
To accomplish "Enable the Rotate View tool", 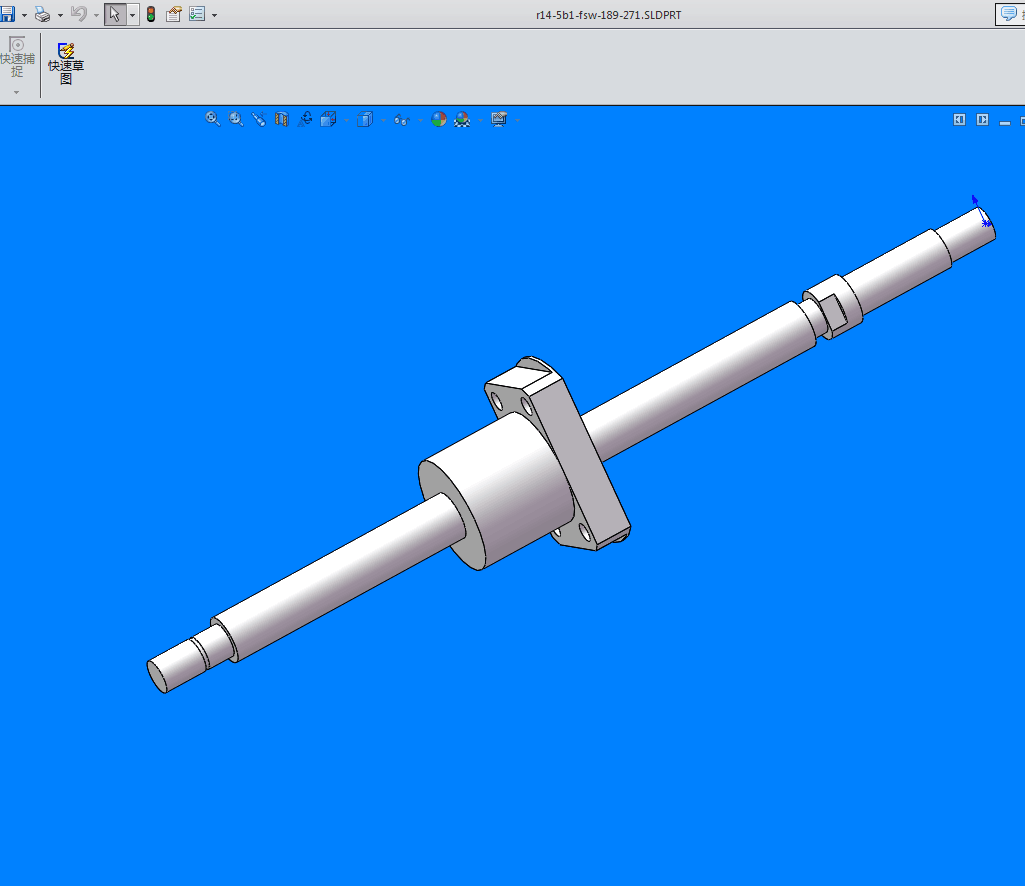I will tap(305, 119).
